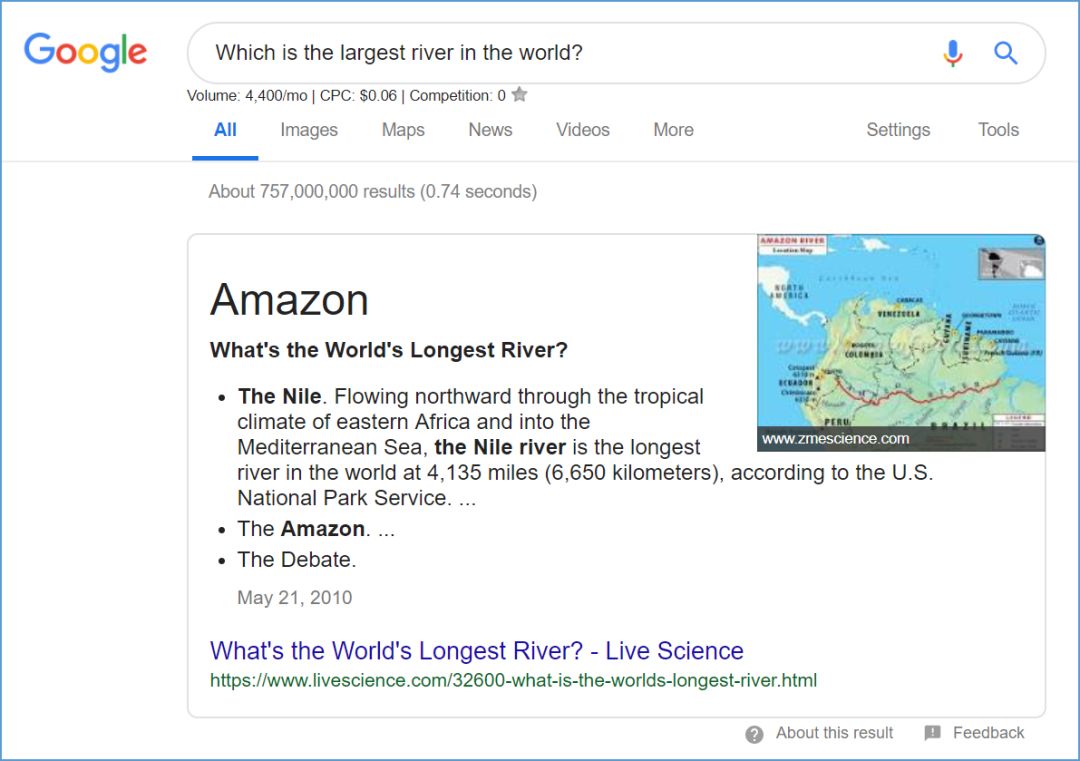Click in the search query box
Image resolution: width=1080 pixels, height=761 pixels.
pyautogui.click(x=560, y=53)
